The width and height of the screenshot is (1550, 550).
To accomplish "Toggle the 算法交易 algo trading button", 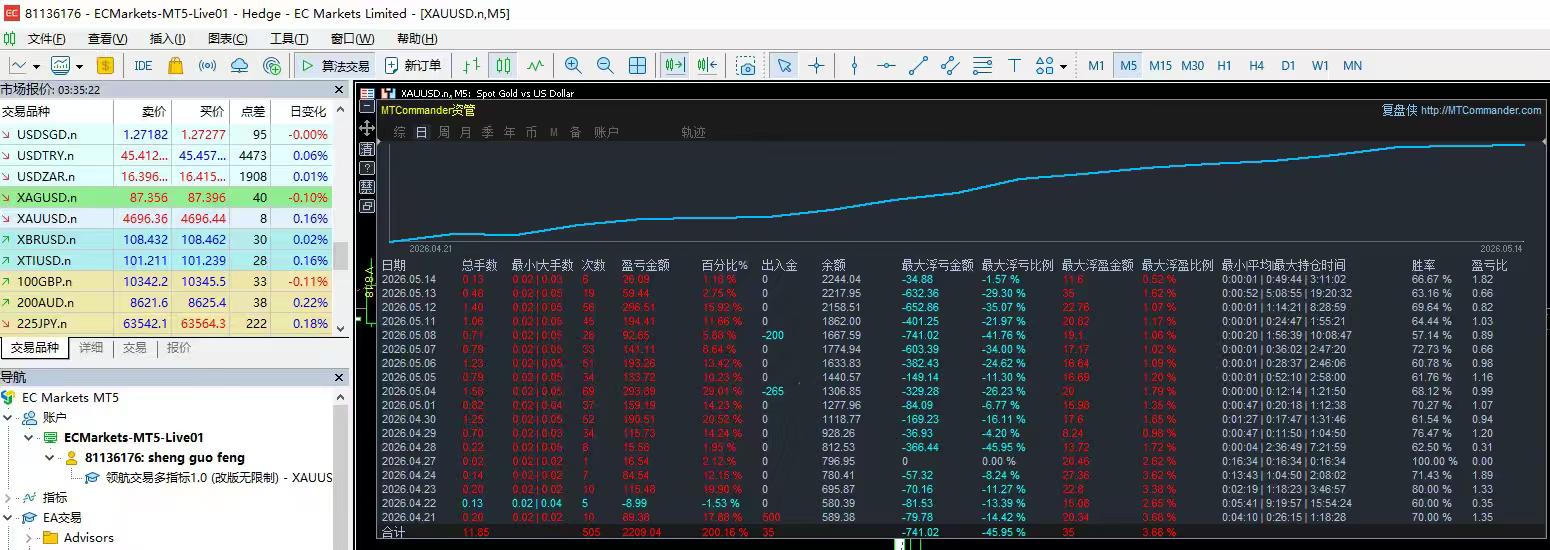I will click(335, 66).
